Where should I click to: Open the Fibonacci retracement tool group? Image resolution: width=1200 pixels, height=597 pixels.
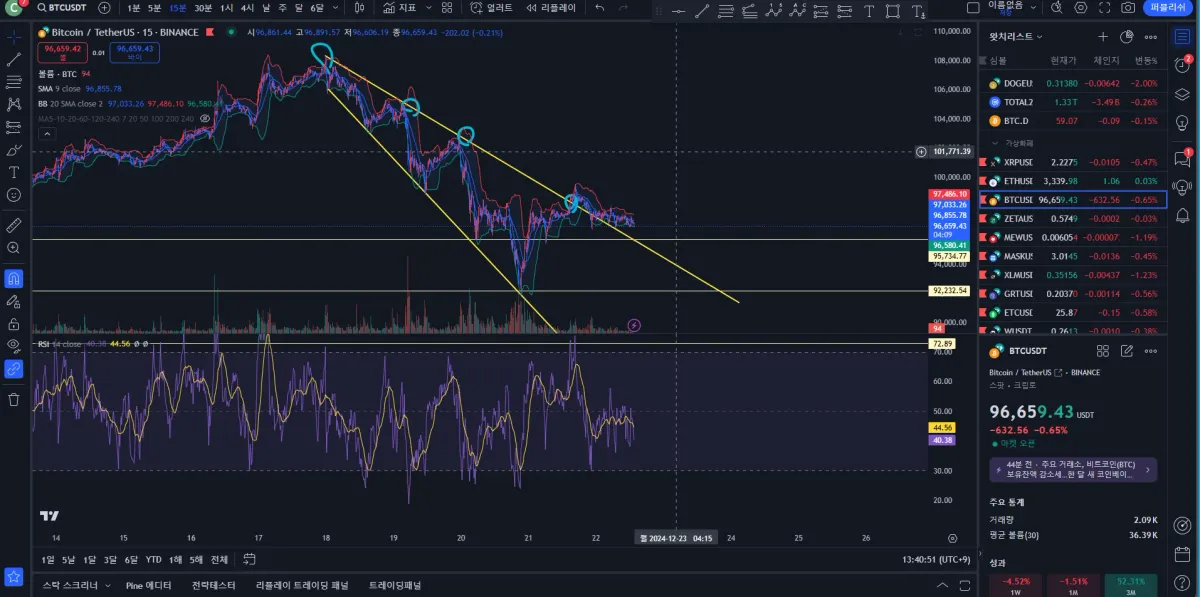click(14, 81)
